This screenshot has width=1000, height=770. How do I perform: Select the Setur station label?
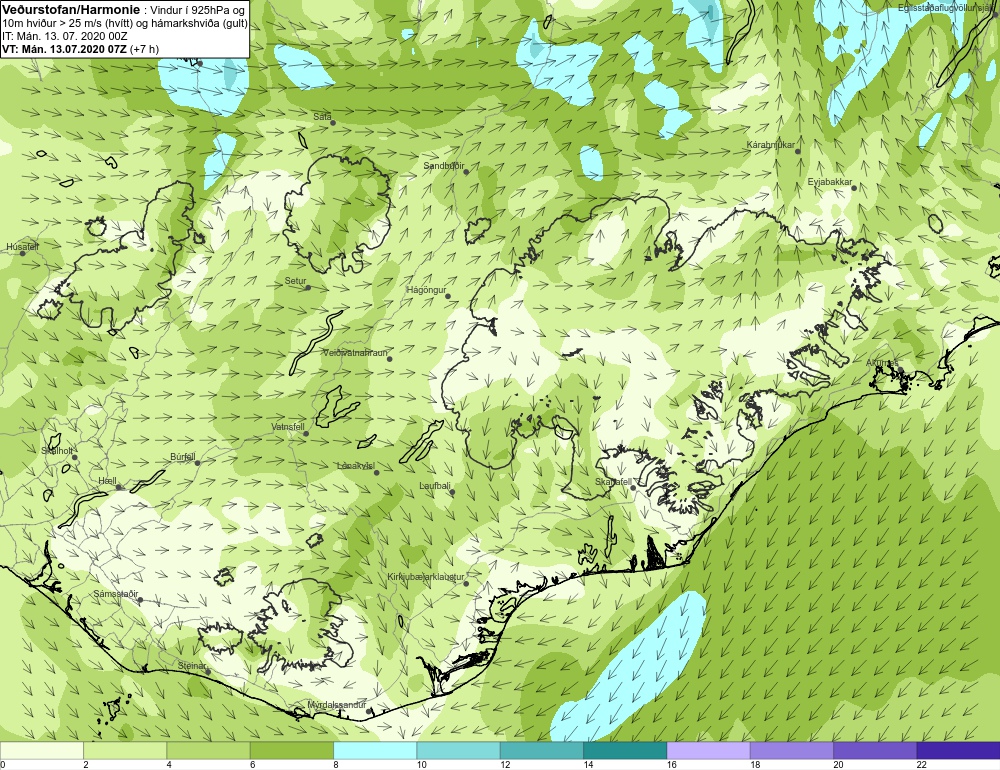[x=295, y=281]
